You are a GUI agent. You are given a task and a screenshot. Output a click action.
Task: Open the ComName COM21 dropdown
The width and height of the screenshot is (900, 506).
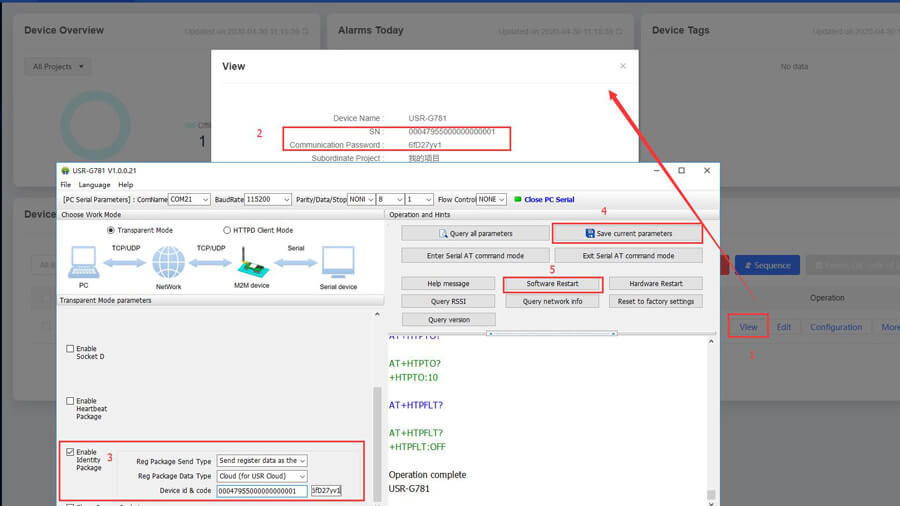point(189,199)
